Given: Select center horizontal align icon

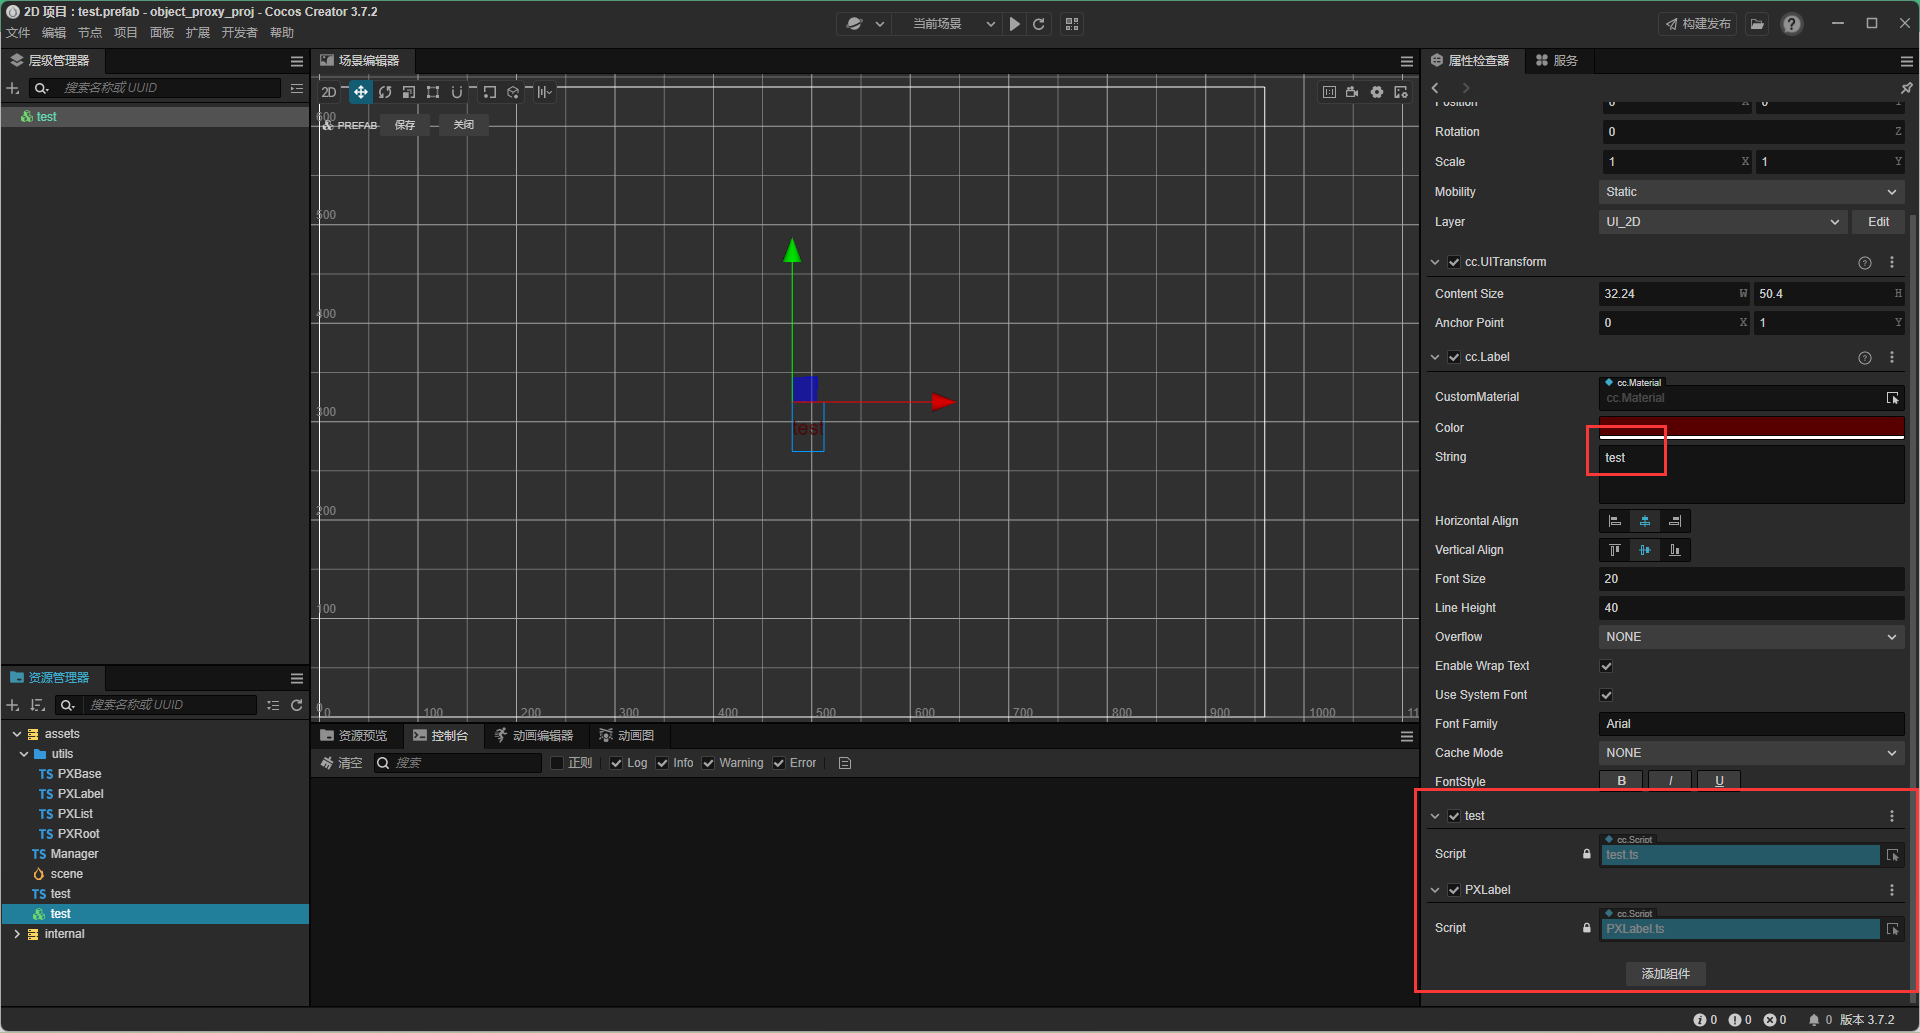Looking at the screenshot, I should 1645,521.
